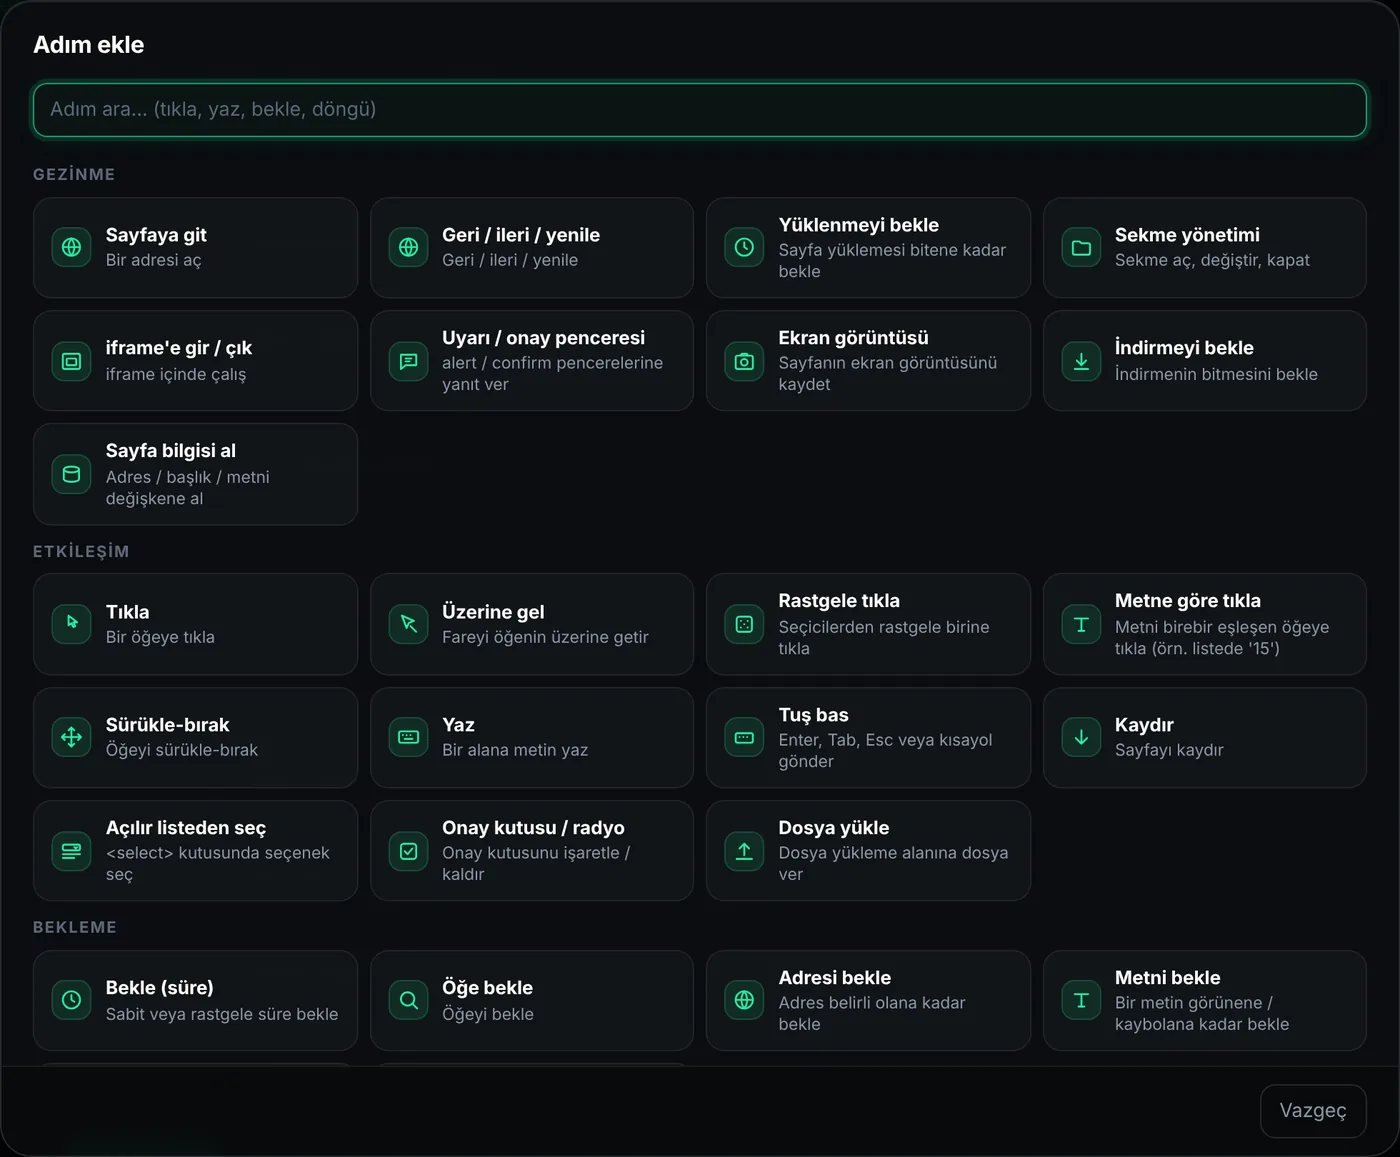The height and width of the screenshot is (1157, 1400).
Task: Click the down arrow icon on Kaydır
Action: tap(1081, 737)
